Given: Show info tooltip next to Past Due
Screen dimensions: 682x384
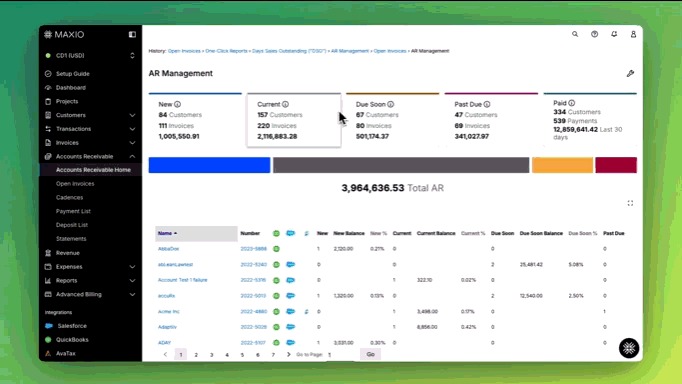Looking at the screenshot, I should click(x=487, y=104).
